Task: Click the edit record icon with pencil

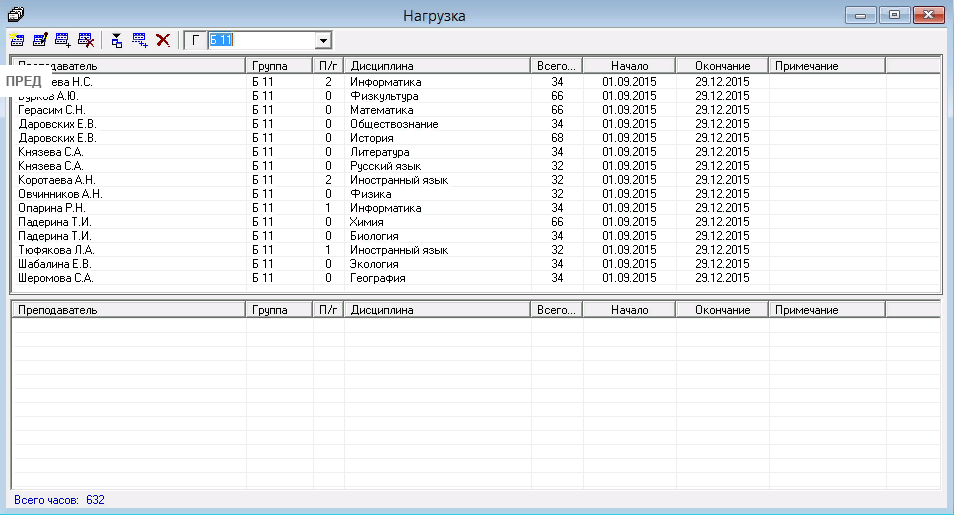Action: tap(40, 40)
